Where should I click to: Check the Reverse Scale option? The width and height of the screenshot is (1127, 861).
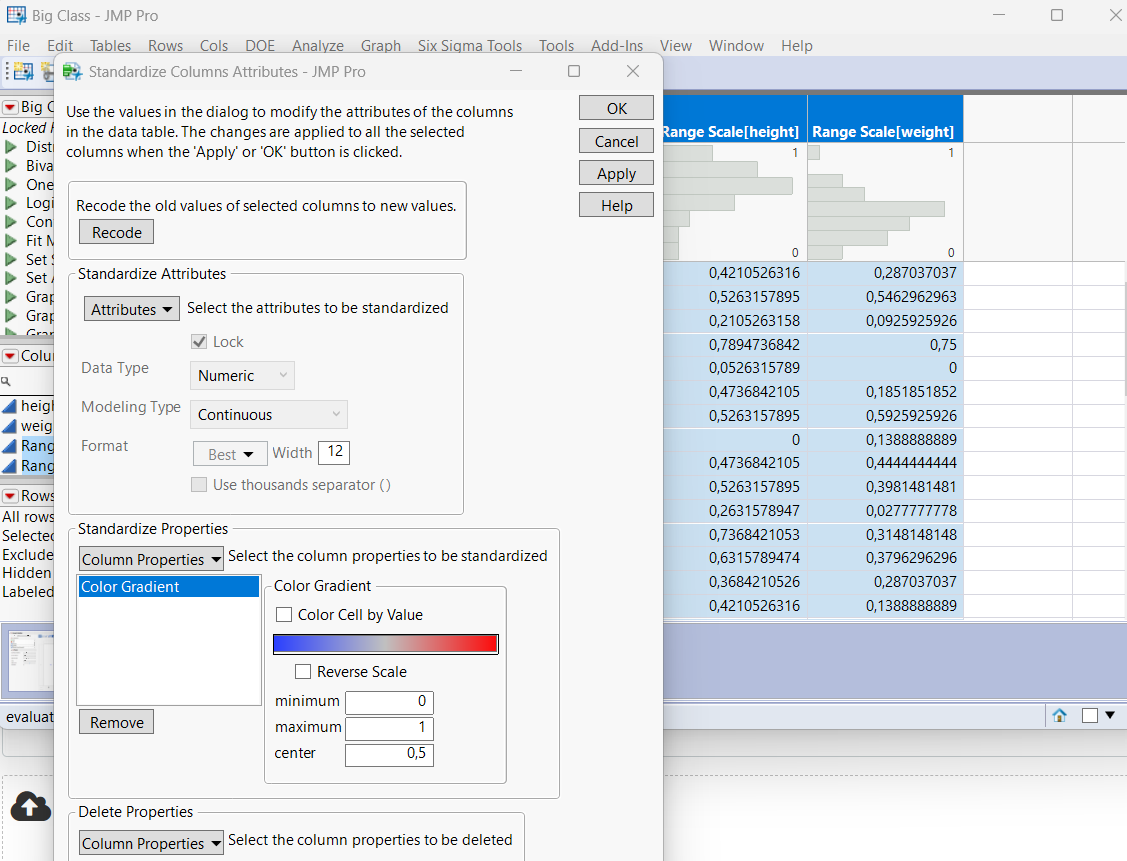point(303,672)
